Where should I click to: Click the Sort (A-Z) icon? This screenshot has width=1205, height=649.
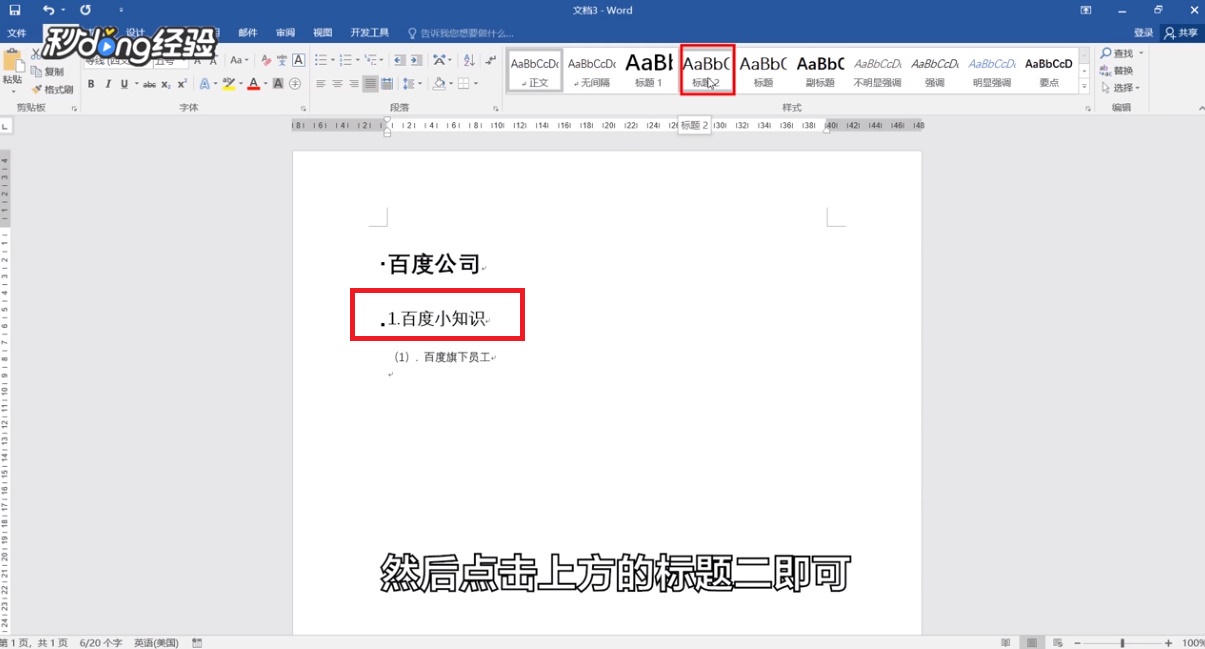(x=468, y=60)
